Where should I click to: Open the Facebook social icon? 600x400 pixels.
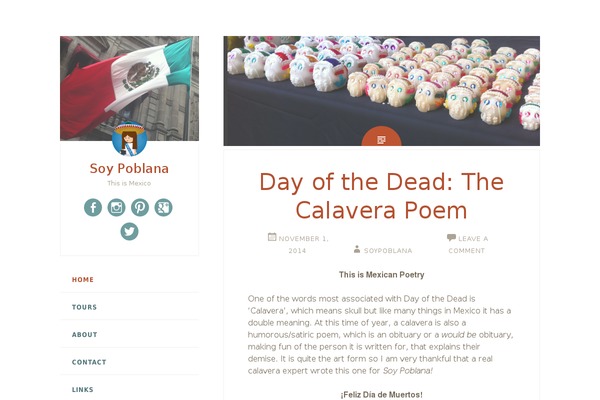93,207
